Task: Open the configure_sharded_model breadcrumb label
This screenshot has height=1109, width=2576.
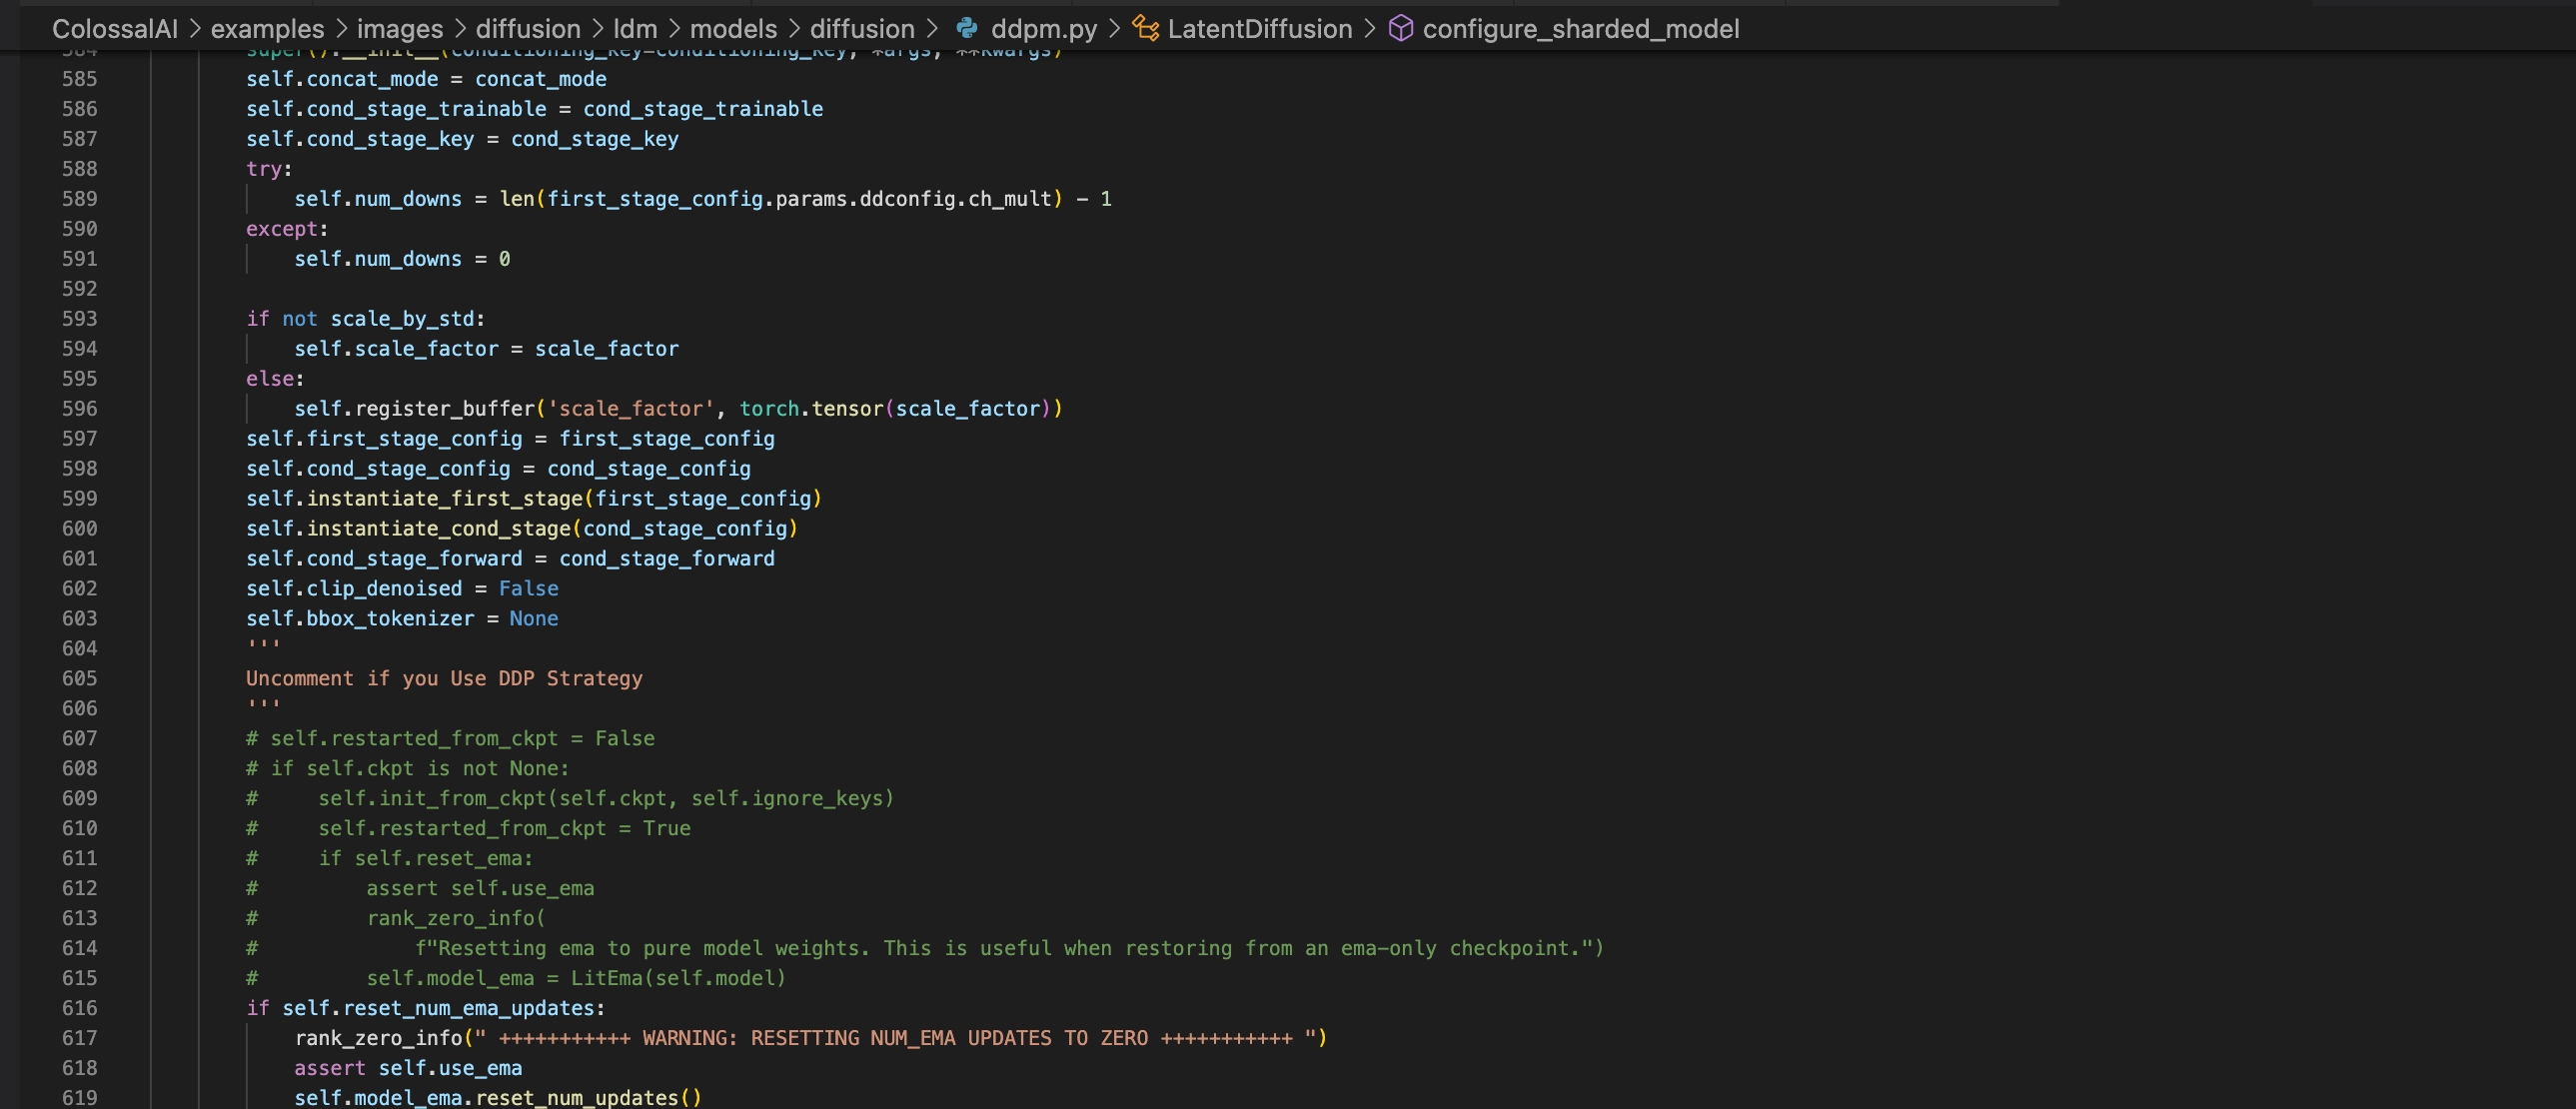Action: [x=1580, y=28]
